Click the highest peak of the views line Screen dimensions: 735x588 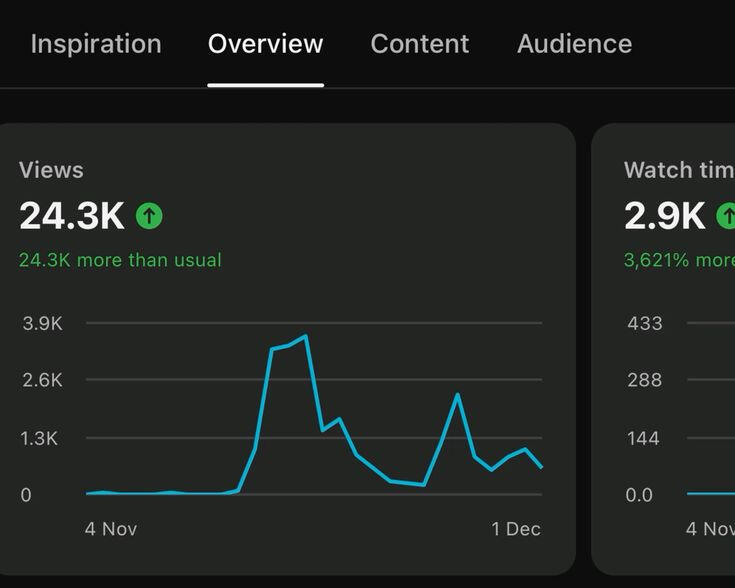306,336
